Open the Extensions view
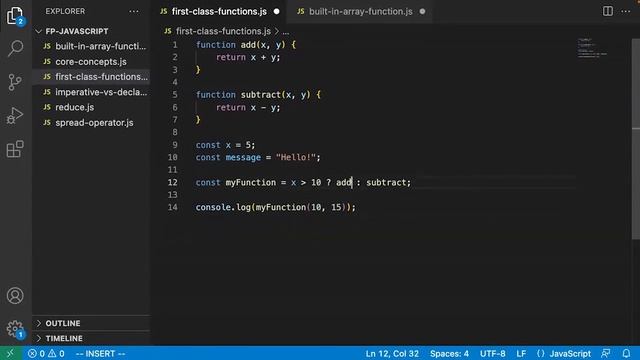 click(15, 149)
